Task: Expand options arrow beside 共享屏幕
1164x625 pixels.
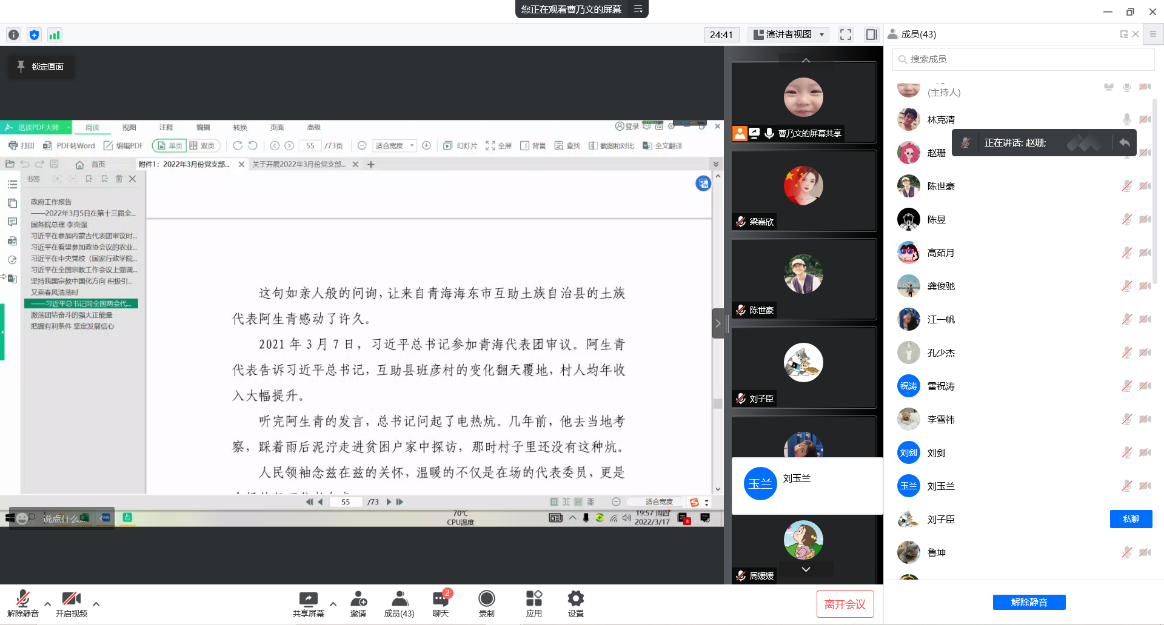Action: tap(334, 603)
